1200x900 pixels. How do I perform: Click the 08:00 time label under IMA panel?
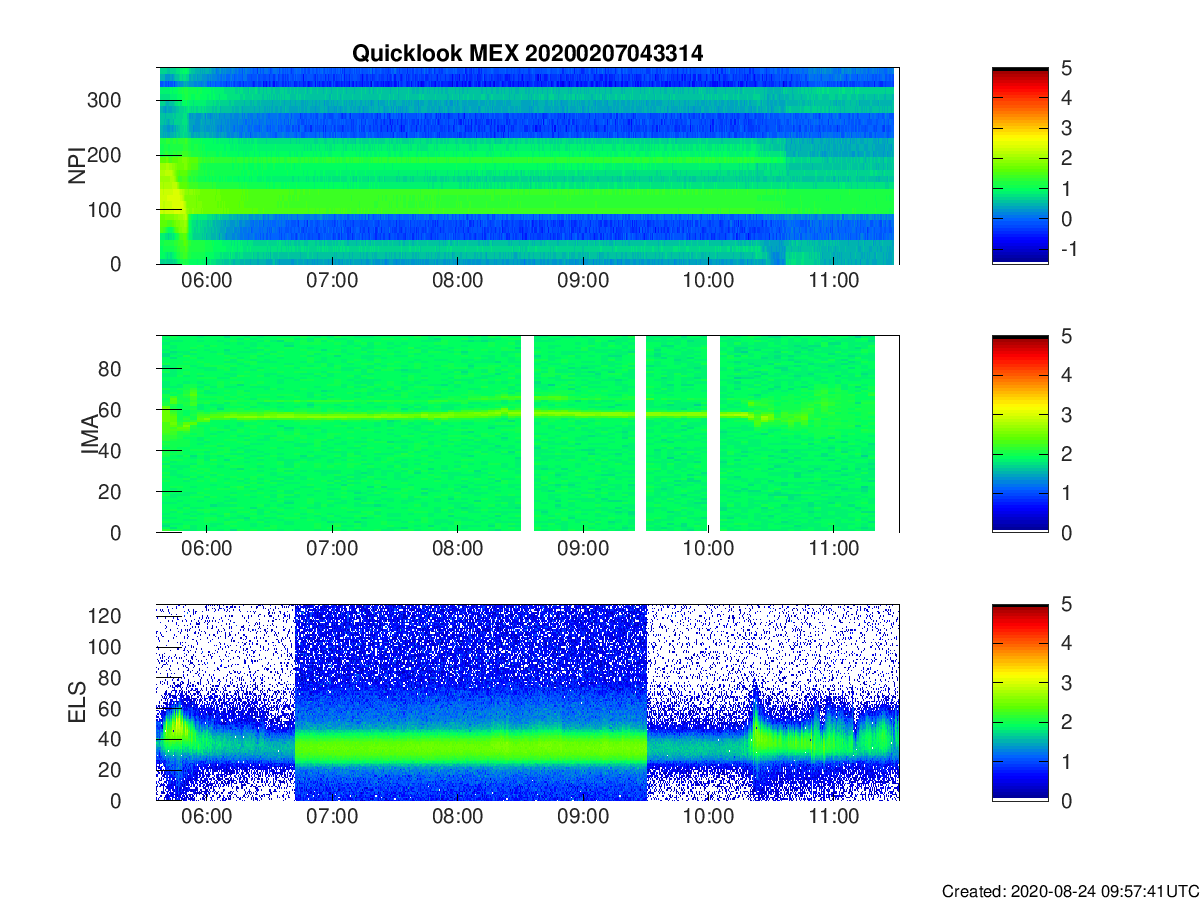point(457,549)
